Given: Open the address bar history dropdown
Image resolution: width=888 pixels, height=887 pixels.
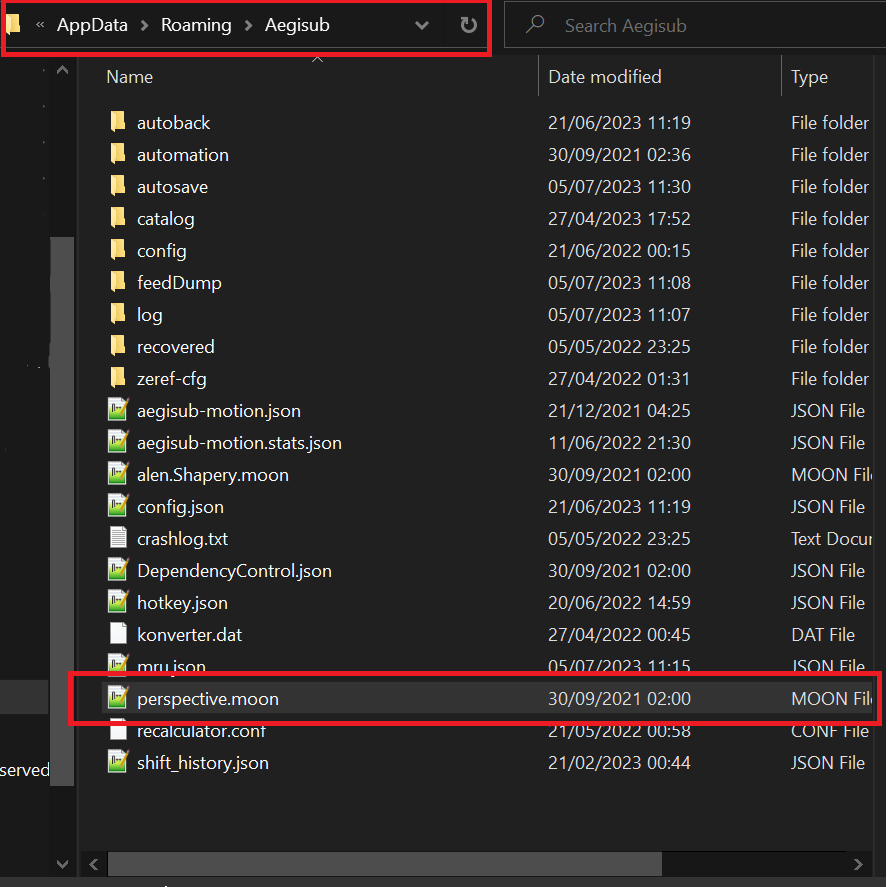Looking at the screenshot, I should point(422,26).
